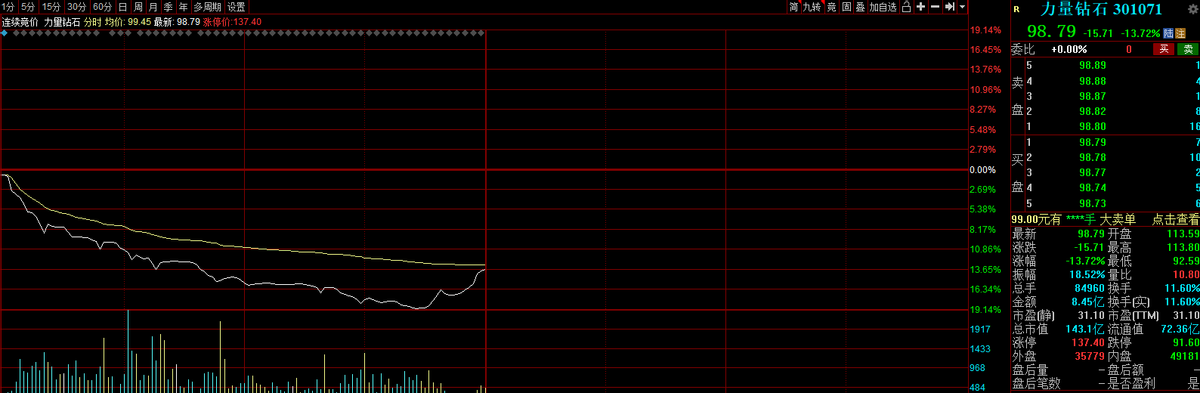1200x393 pixels.
Task: Click the stock title 力量钻石 301071
Action: (1102, 9)
